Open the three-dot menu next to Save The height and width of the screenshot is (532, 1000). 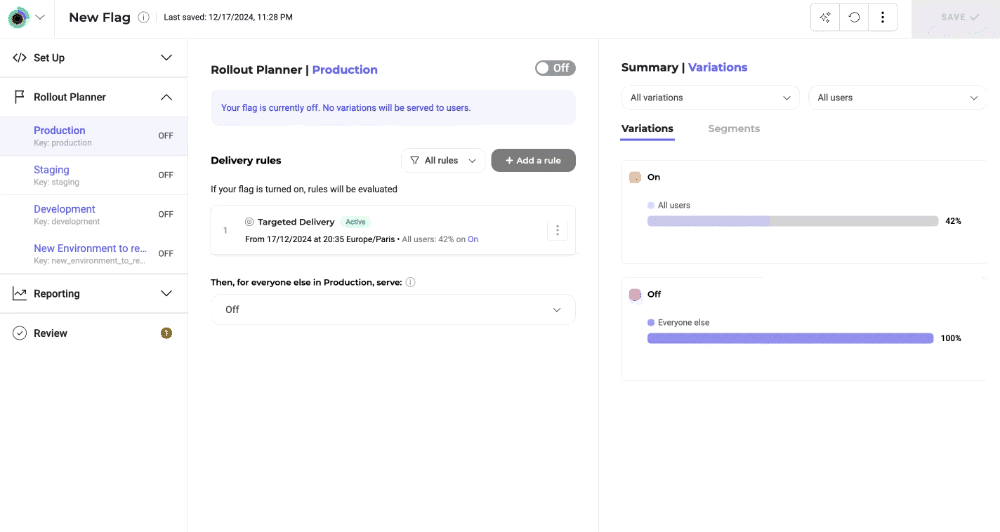[883, 17]
